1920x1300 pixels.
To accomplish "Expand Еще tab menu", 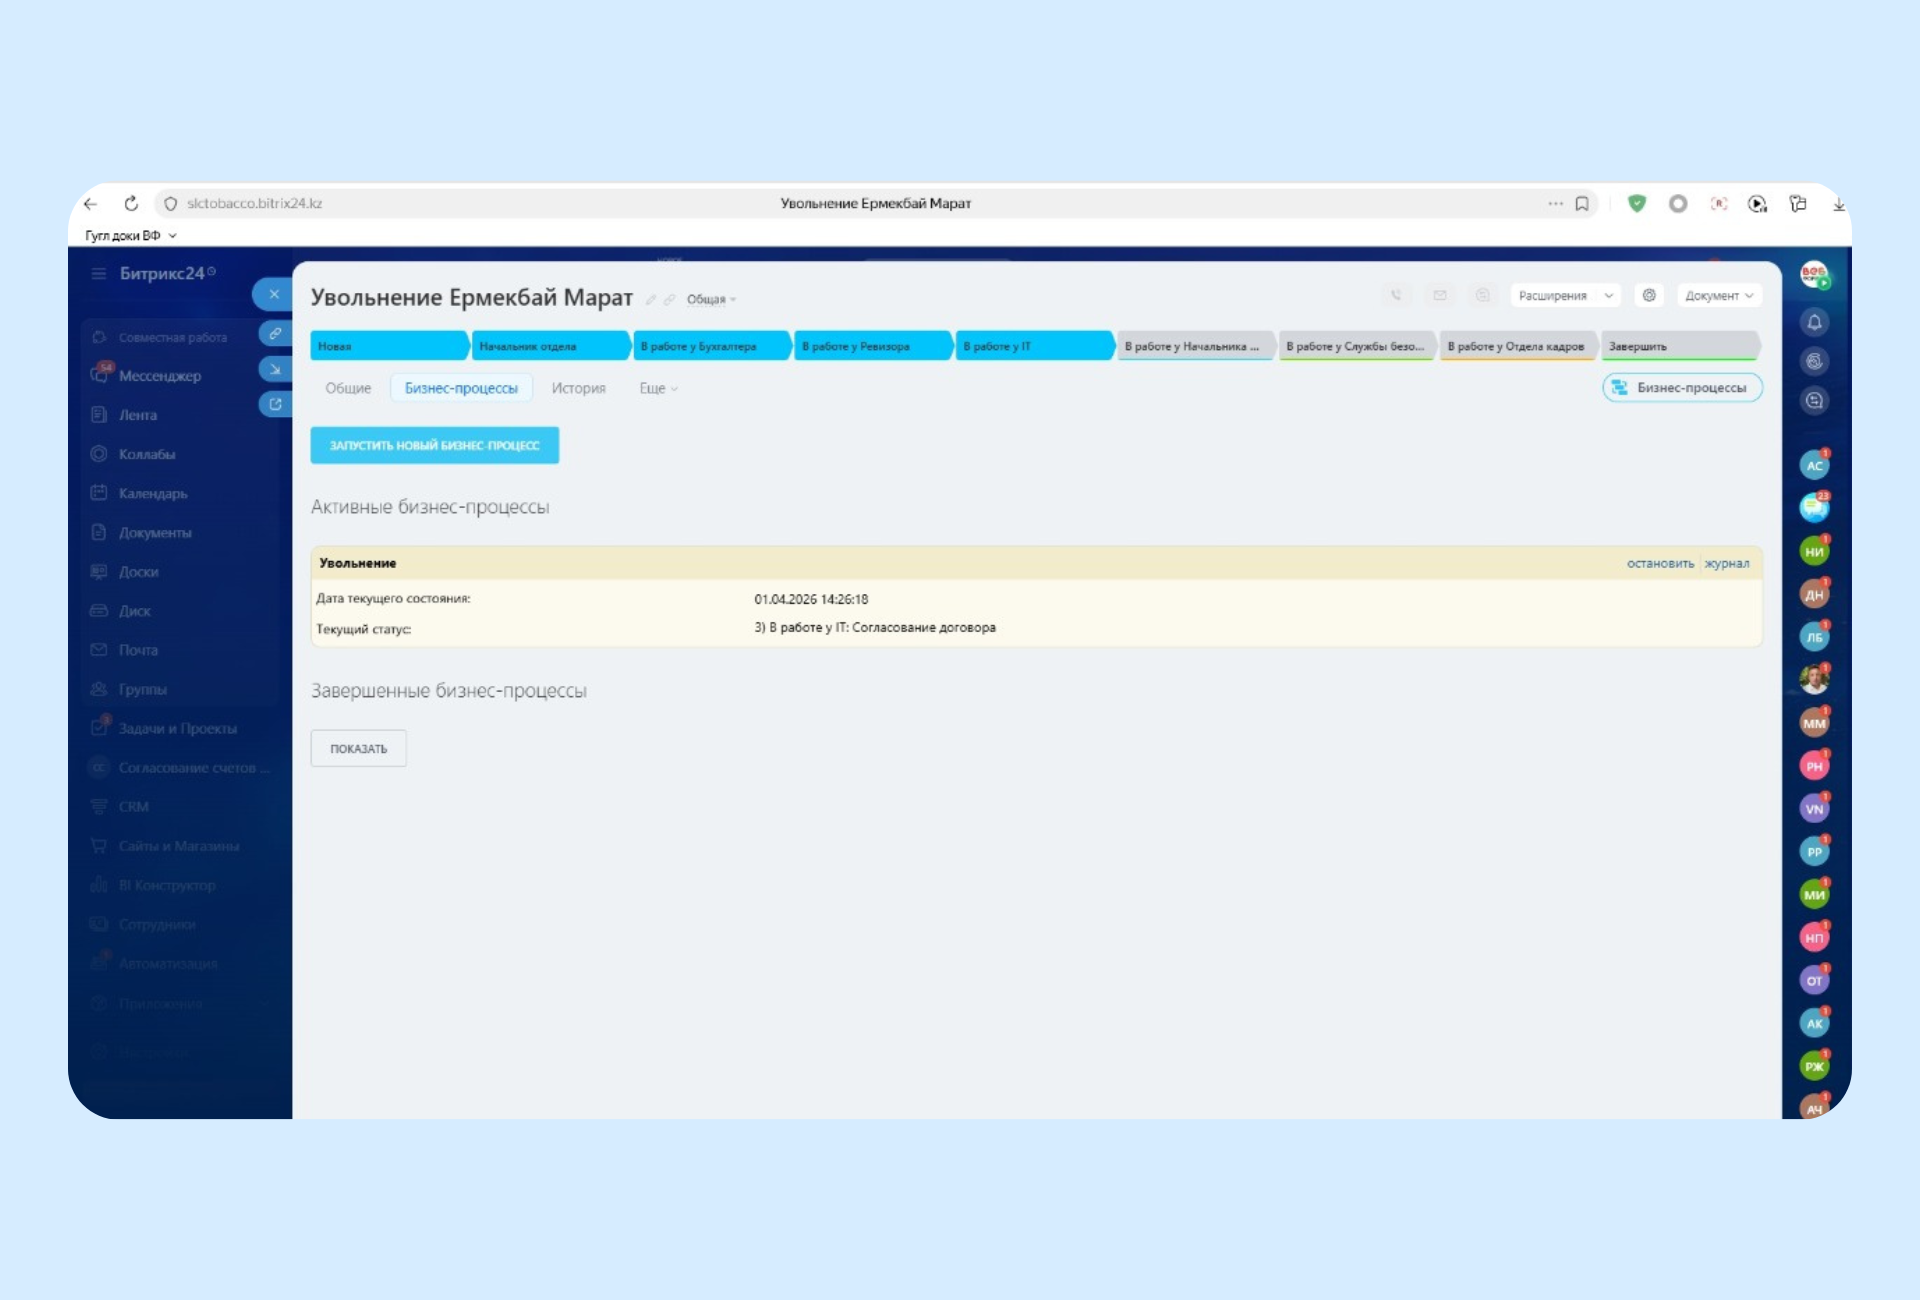I will tap(658, 388).
